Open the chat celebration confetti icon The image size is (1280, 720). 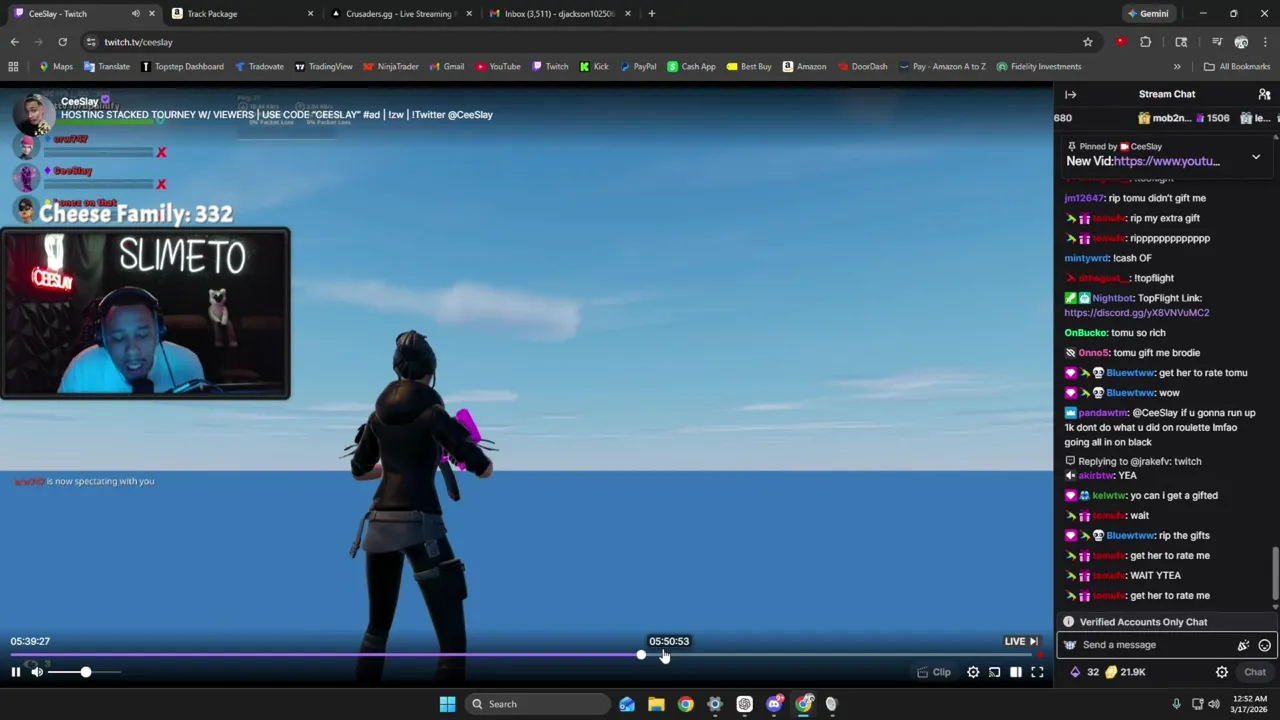1243,645
